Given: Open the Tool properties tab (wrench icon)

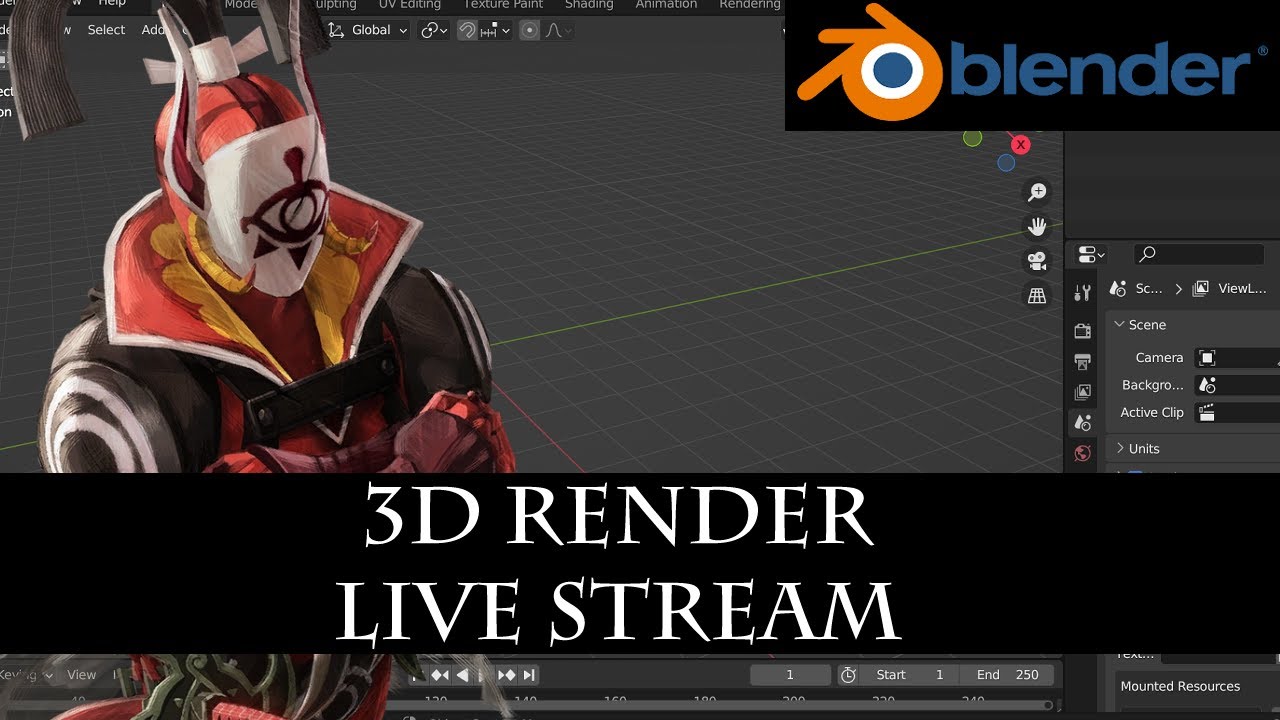Looking at the screenshot, I should pos(1082,293).
